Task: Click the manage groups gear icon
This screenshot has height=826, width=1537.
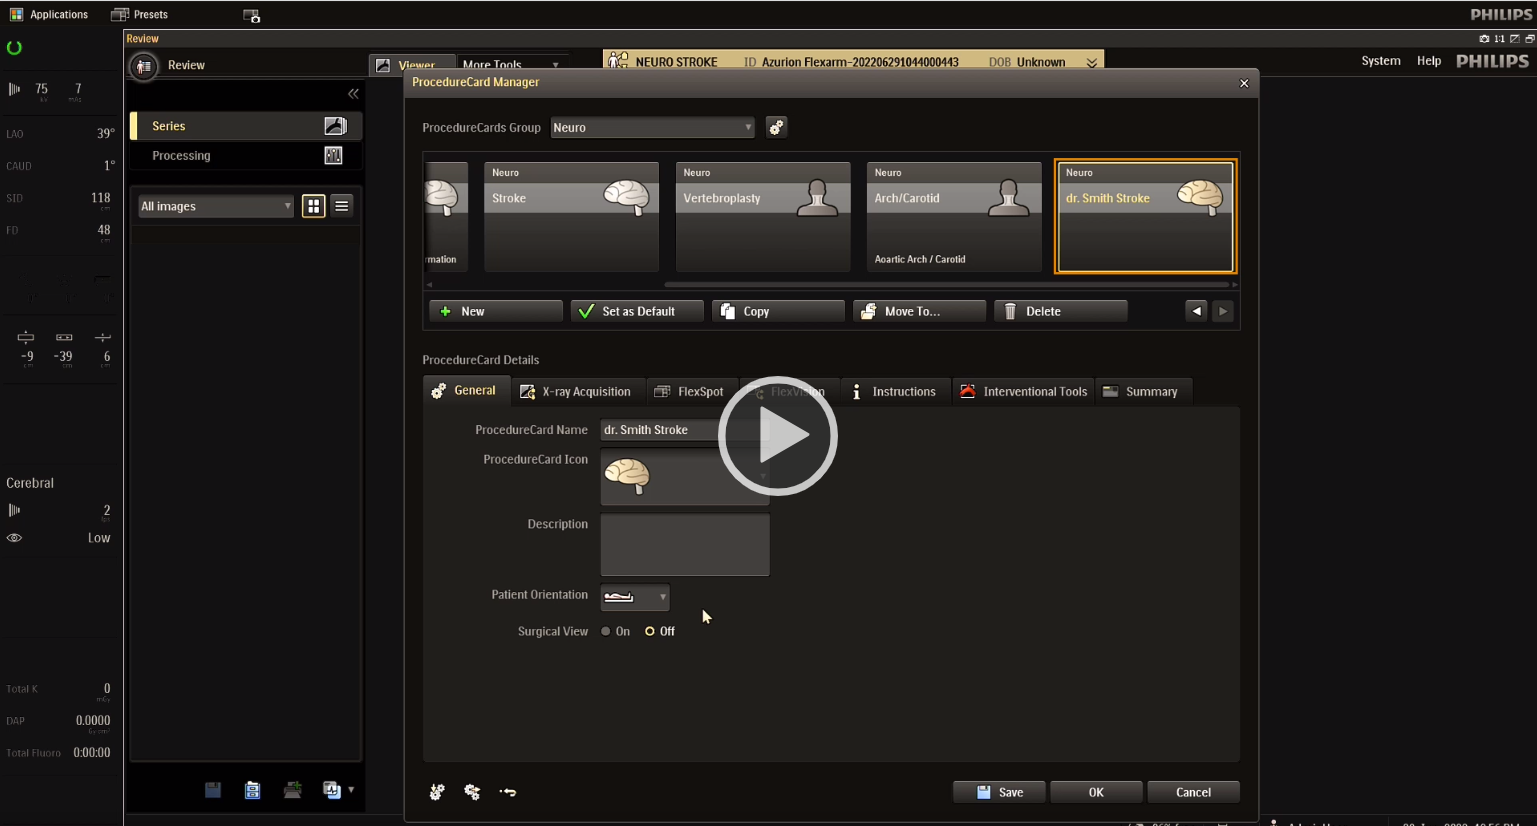Action: coord(776,127)
